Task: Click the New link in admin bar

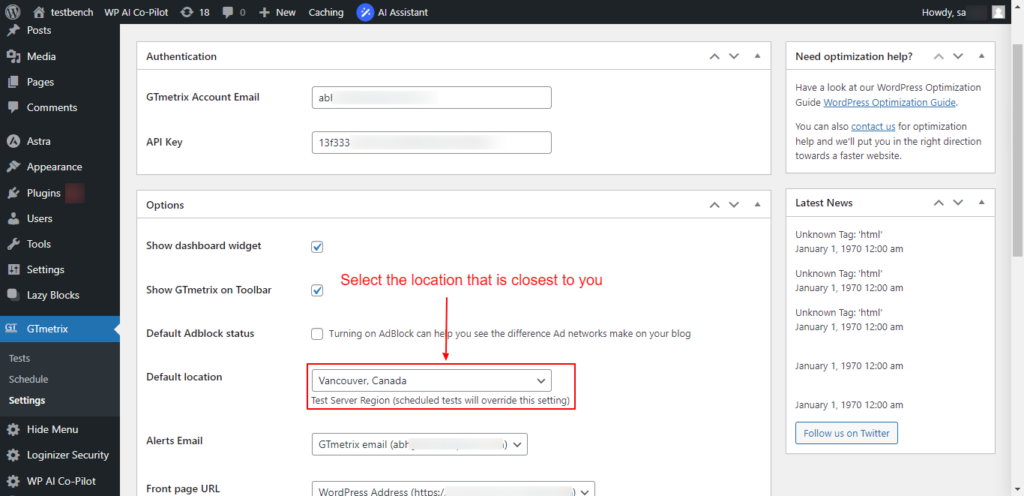Action: [x=285, y=12]
